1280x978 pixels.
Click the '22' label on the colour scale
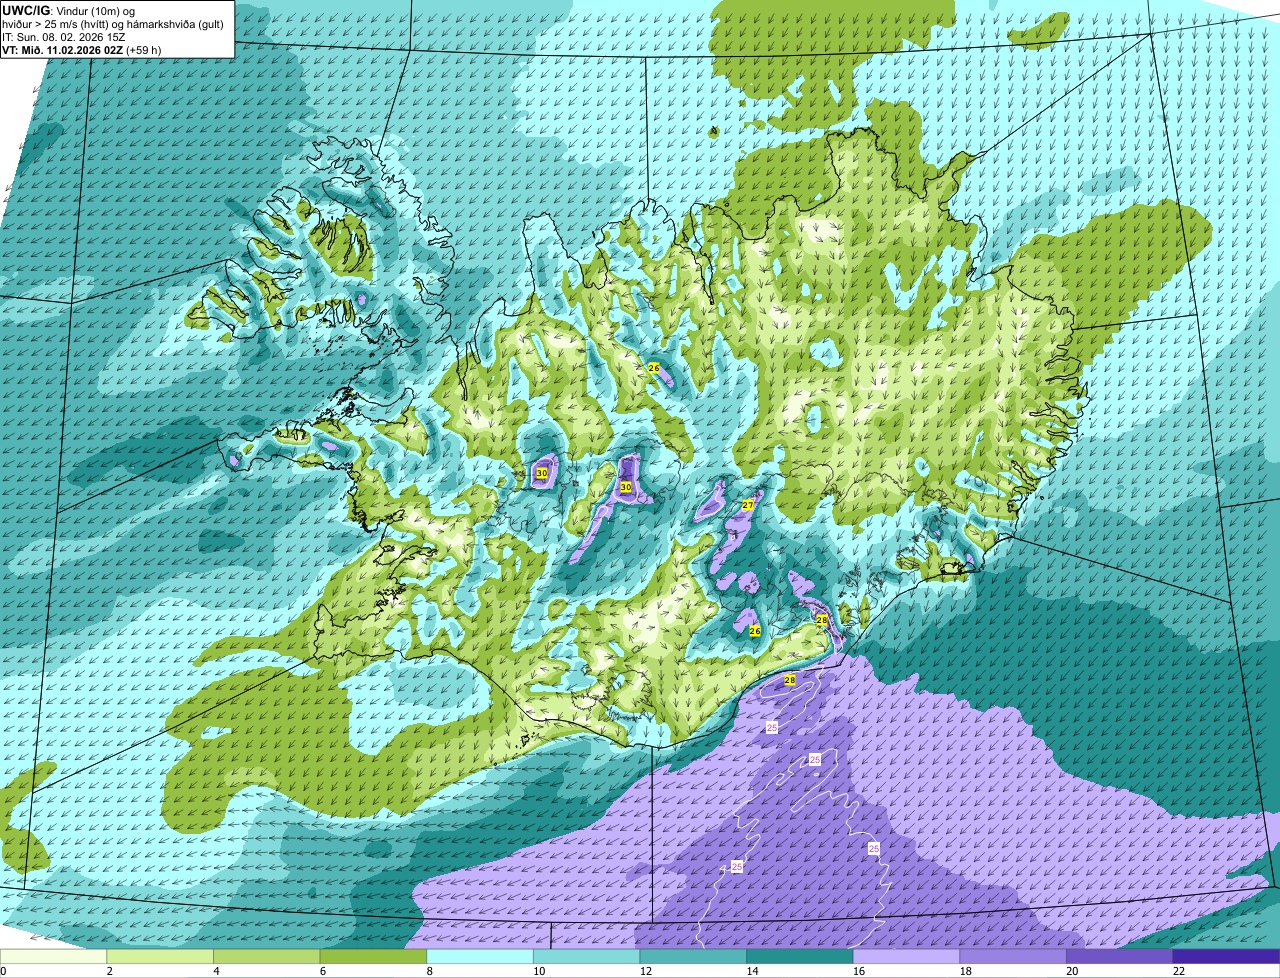point(1179,971)
